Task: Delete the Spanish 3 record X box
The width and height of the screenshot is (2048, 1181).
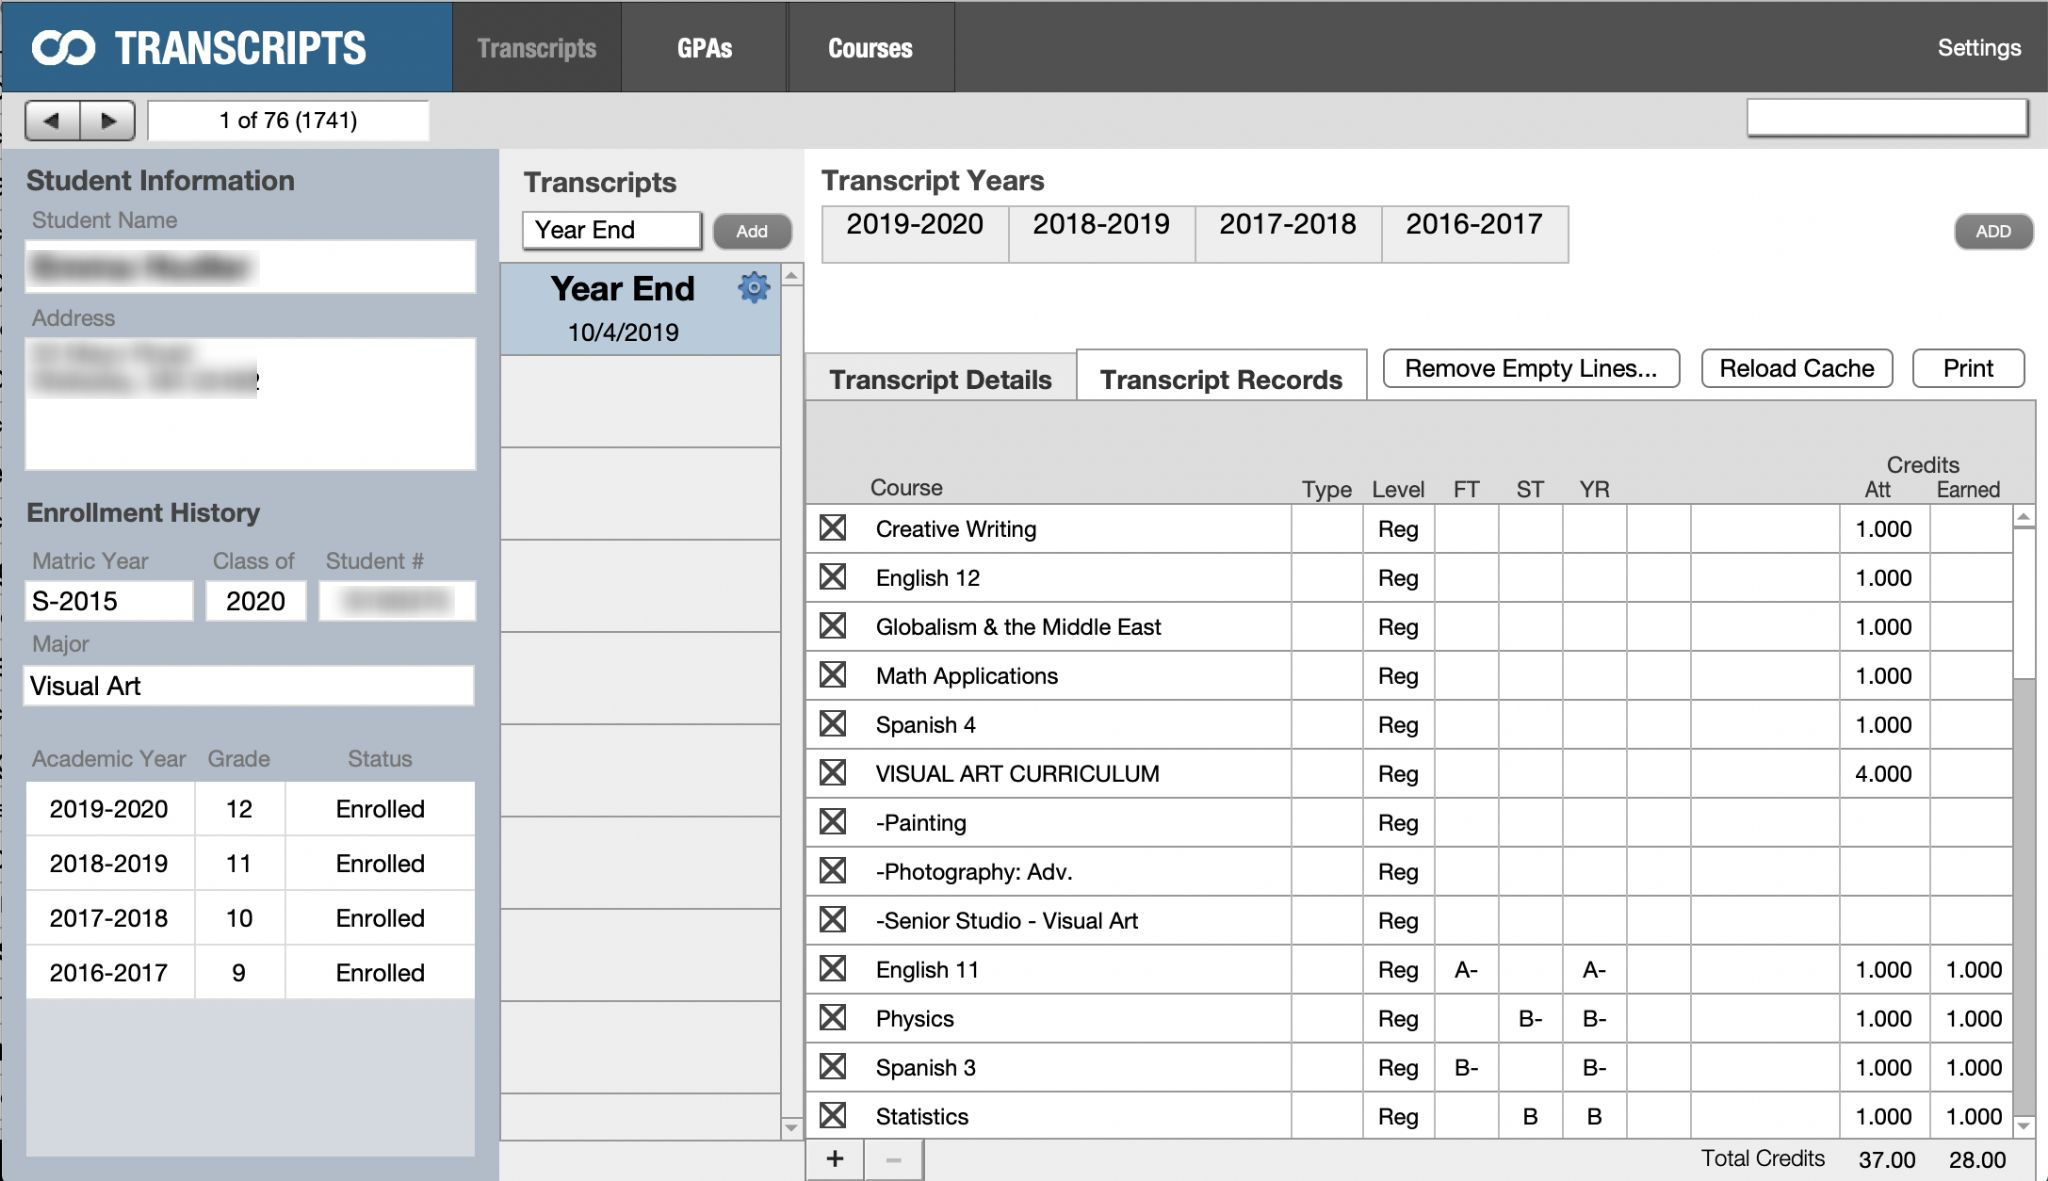Action: [833, 1067]
